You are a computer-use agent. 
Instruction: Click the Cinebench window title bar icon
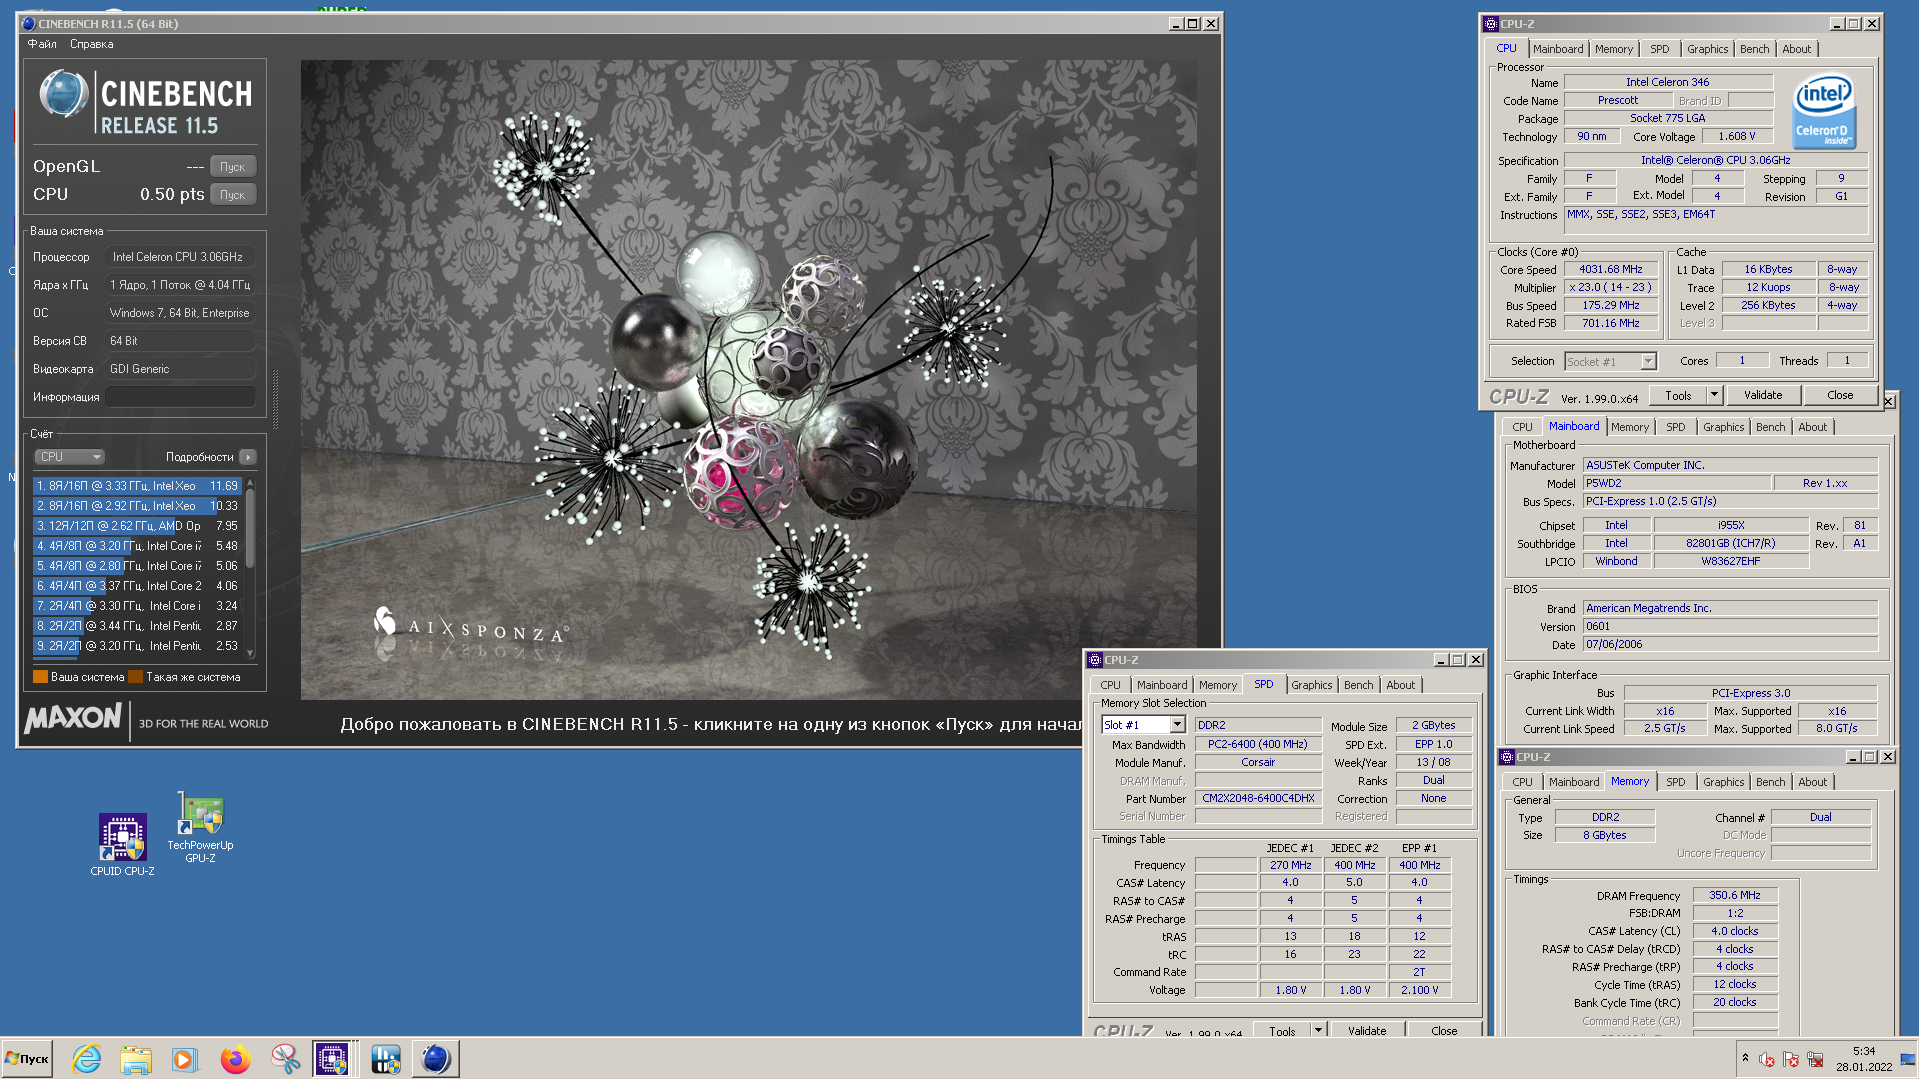tap(28, 23)
